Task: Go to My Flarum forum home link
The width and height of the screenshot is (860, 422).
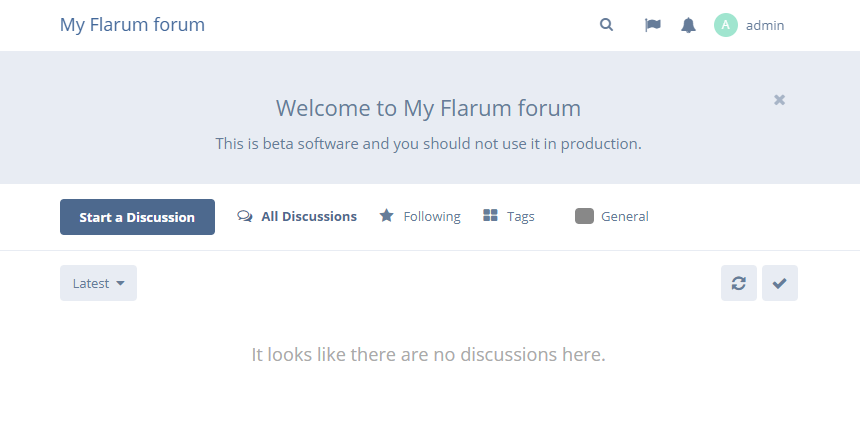Action: [x=132, y=25]
